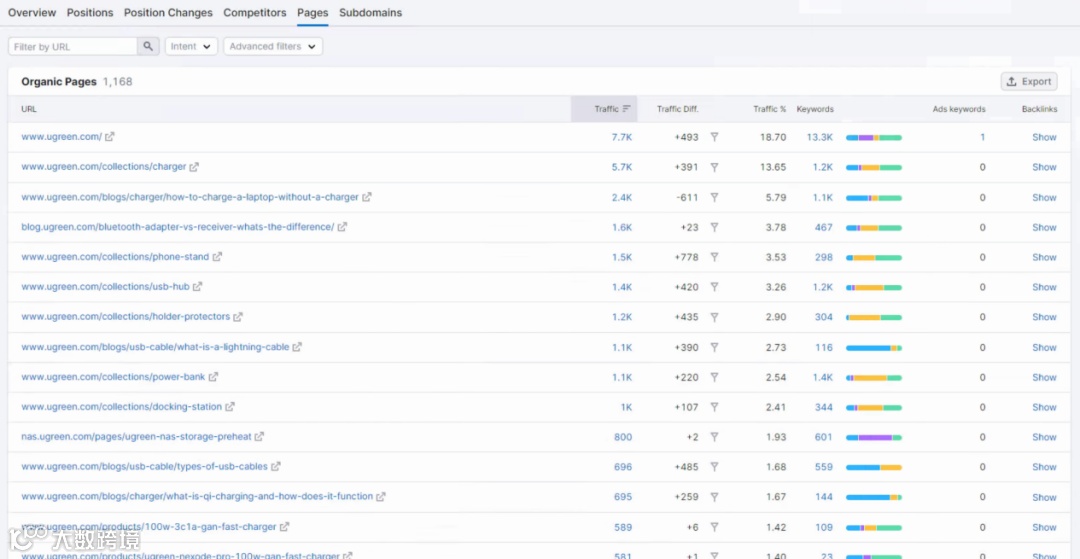Focus the Filter by URL input field
The width and height of the screenshot is (1080, 559).
(x=72, y=46)
